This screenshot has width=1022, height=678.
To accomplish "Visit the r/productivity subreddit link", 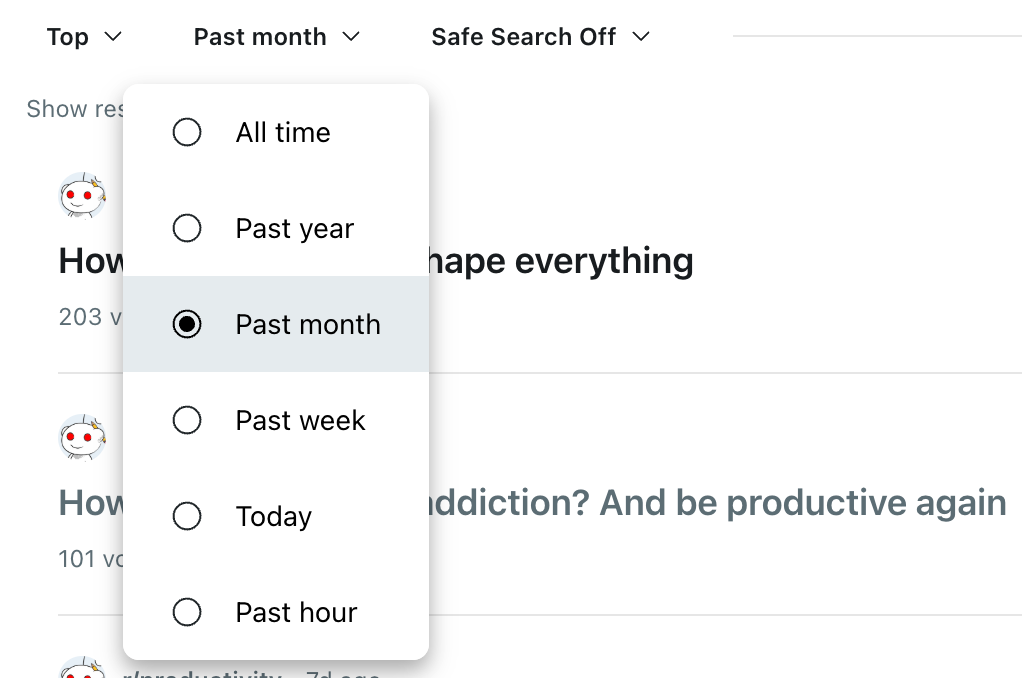I will 205,673.
